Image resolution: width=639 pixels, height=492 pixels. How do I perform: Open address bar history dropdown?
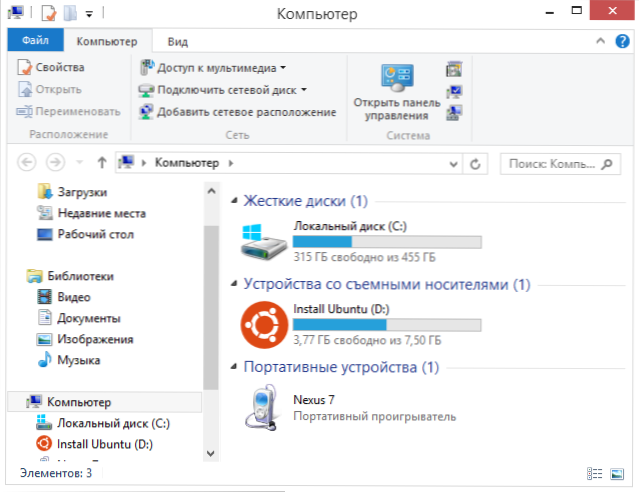[x=453, y=164]
